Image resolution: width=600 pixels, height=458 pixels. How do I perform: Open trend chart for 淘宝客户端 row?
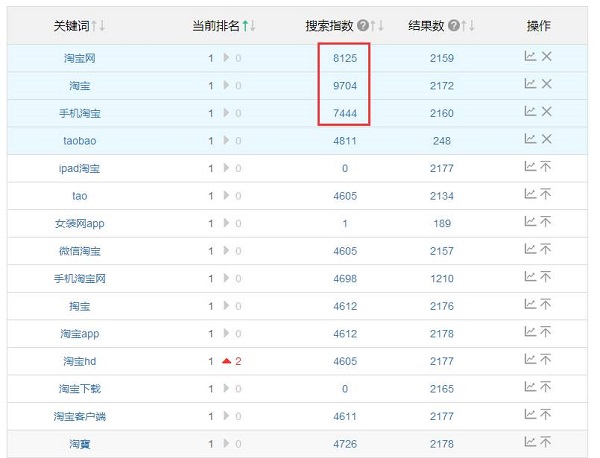(x=530, y=414)
